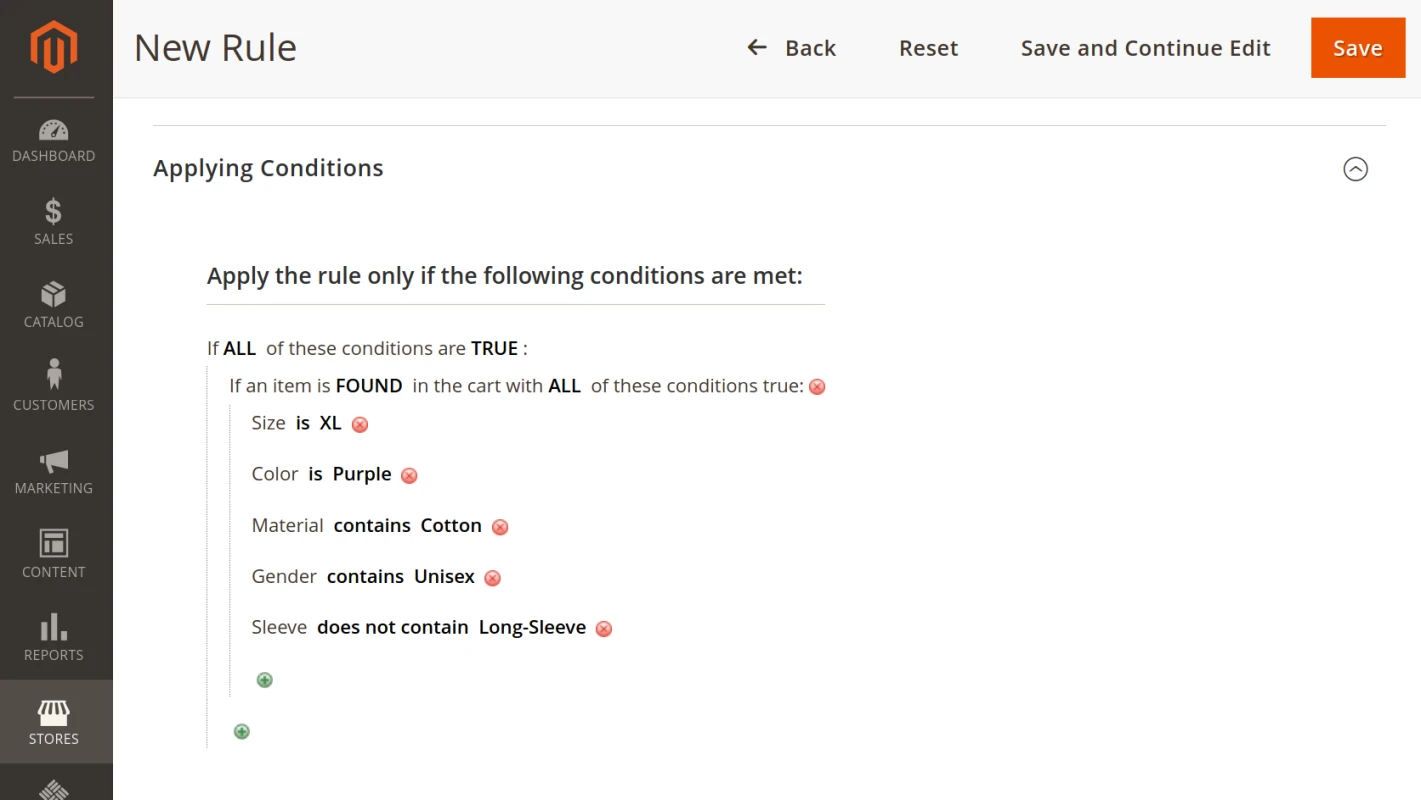Open the Dashboard from the sidebar icon
The height and width of the screenshot is (800, 1421).
point(53,132)
